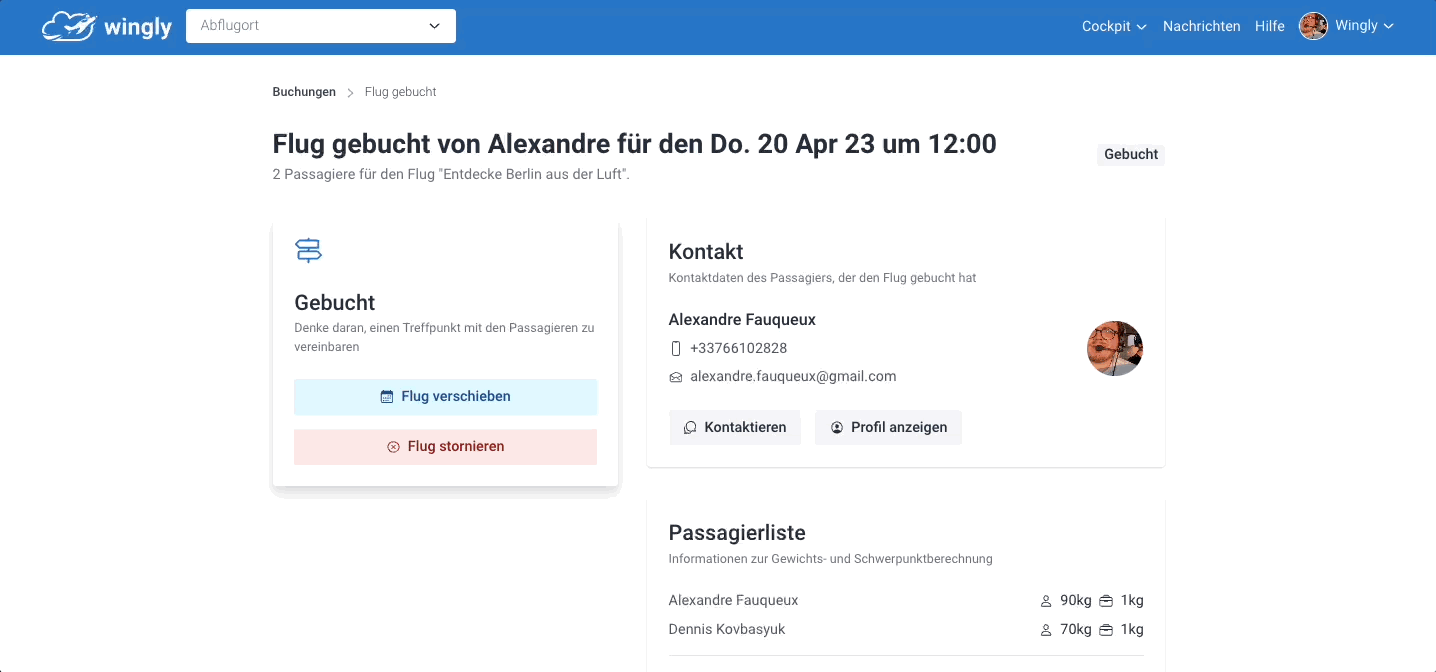Click Dennis Kovbasyuk in Passagierliste
The width and height of the screenshot is (1436, 672).
coord(726,630)
